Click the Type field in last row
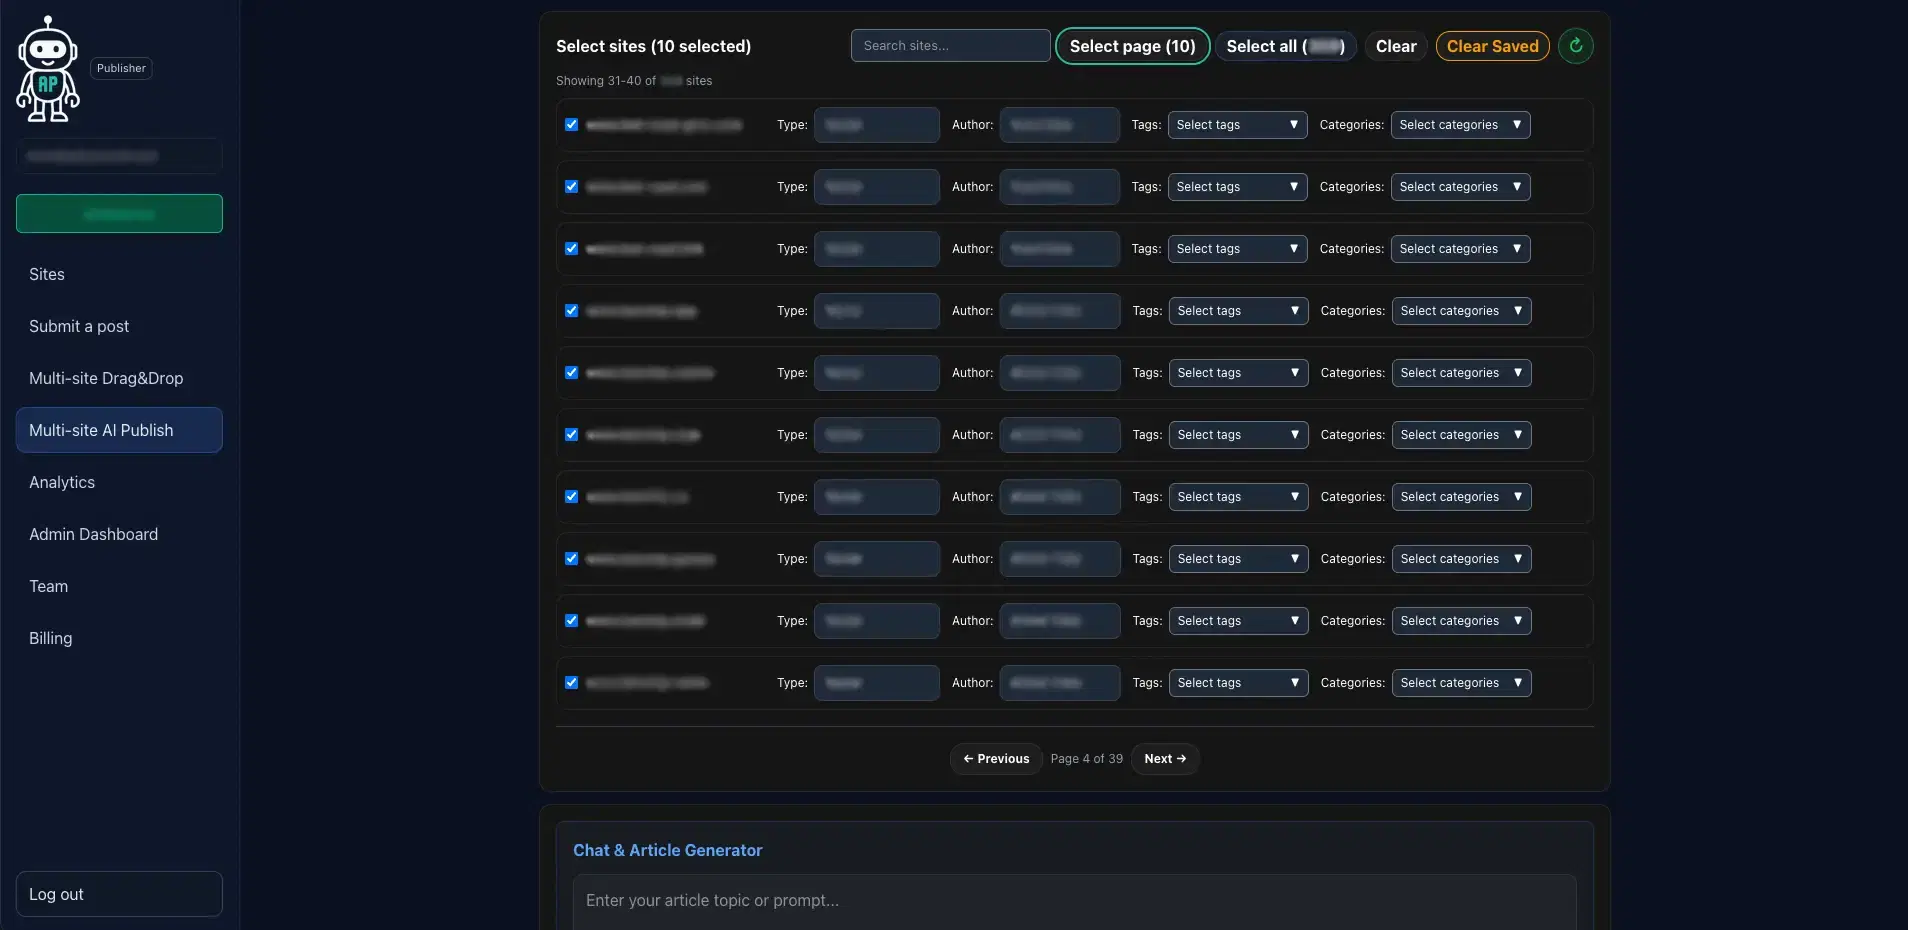This screenshot has width=1908, height=930. tap(876, 683)
